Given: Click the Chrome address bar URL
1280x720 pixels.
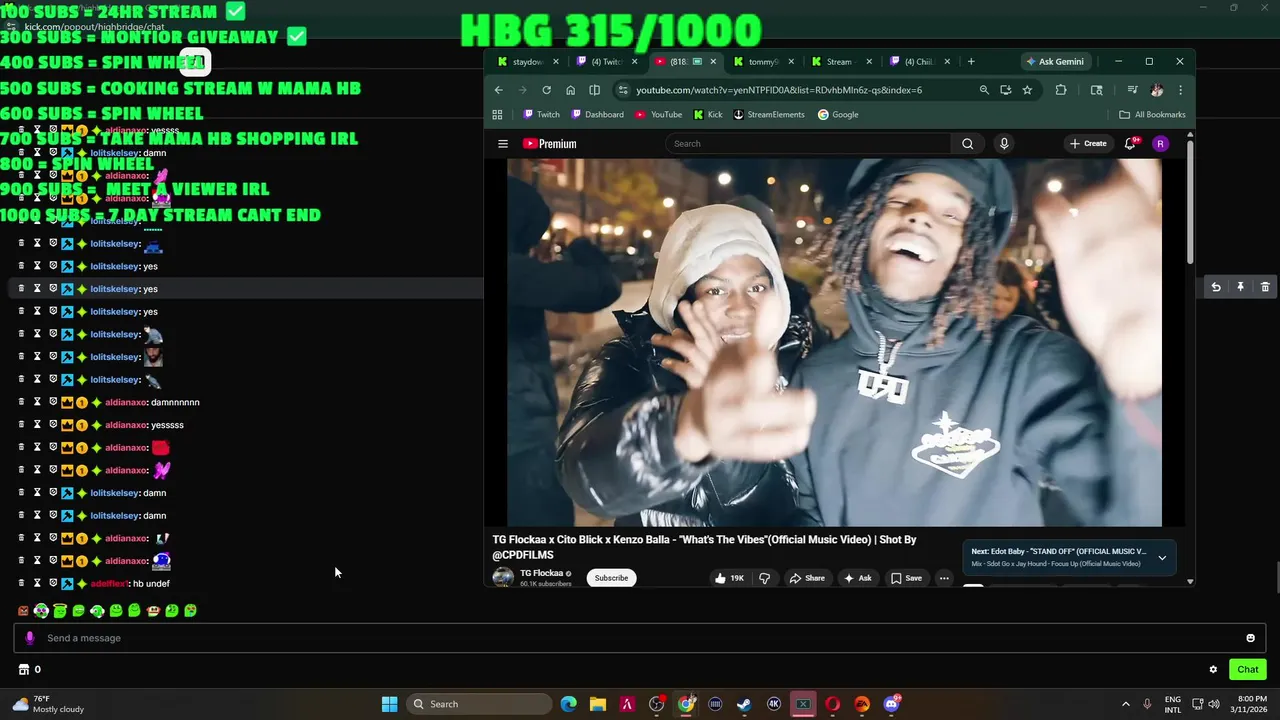Looking at the screenshot, I should coord(779,90).
